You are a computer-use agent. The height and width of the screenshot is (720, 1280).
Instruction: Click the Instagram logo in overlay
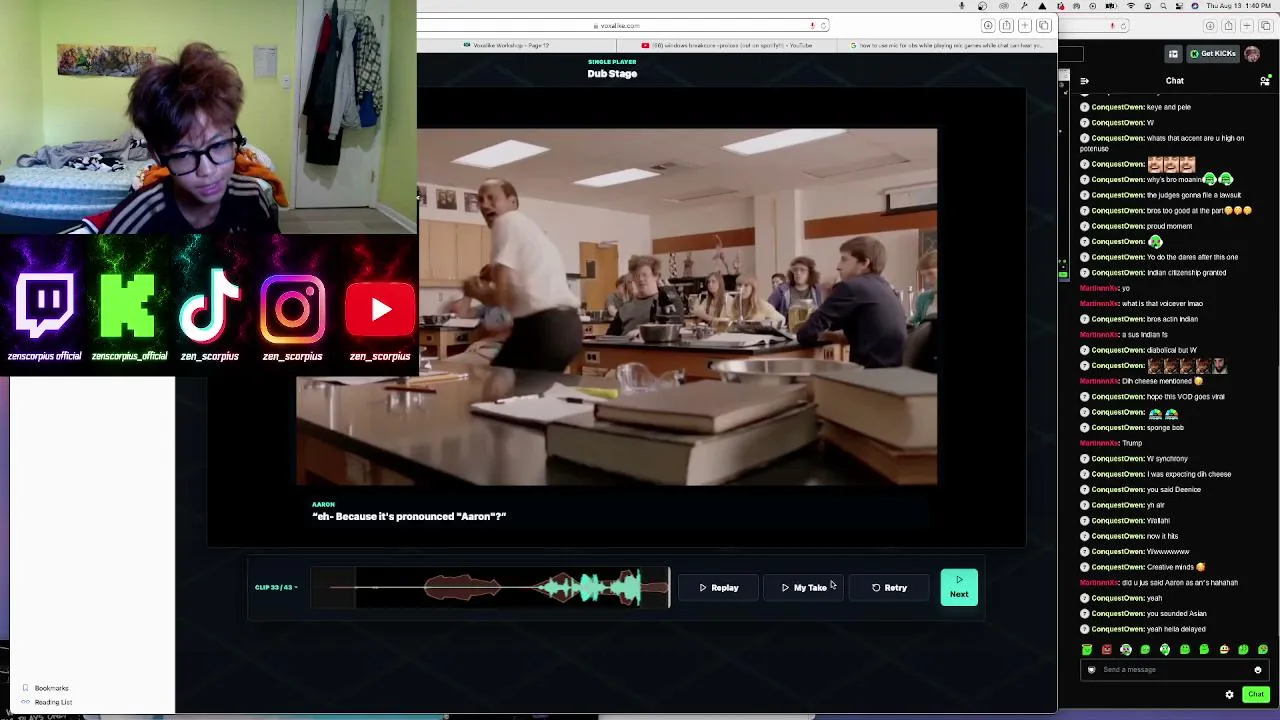[x=292, y=308]
